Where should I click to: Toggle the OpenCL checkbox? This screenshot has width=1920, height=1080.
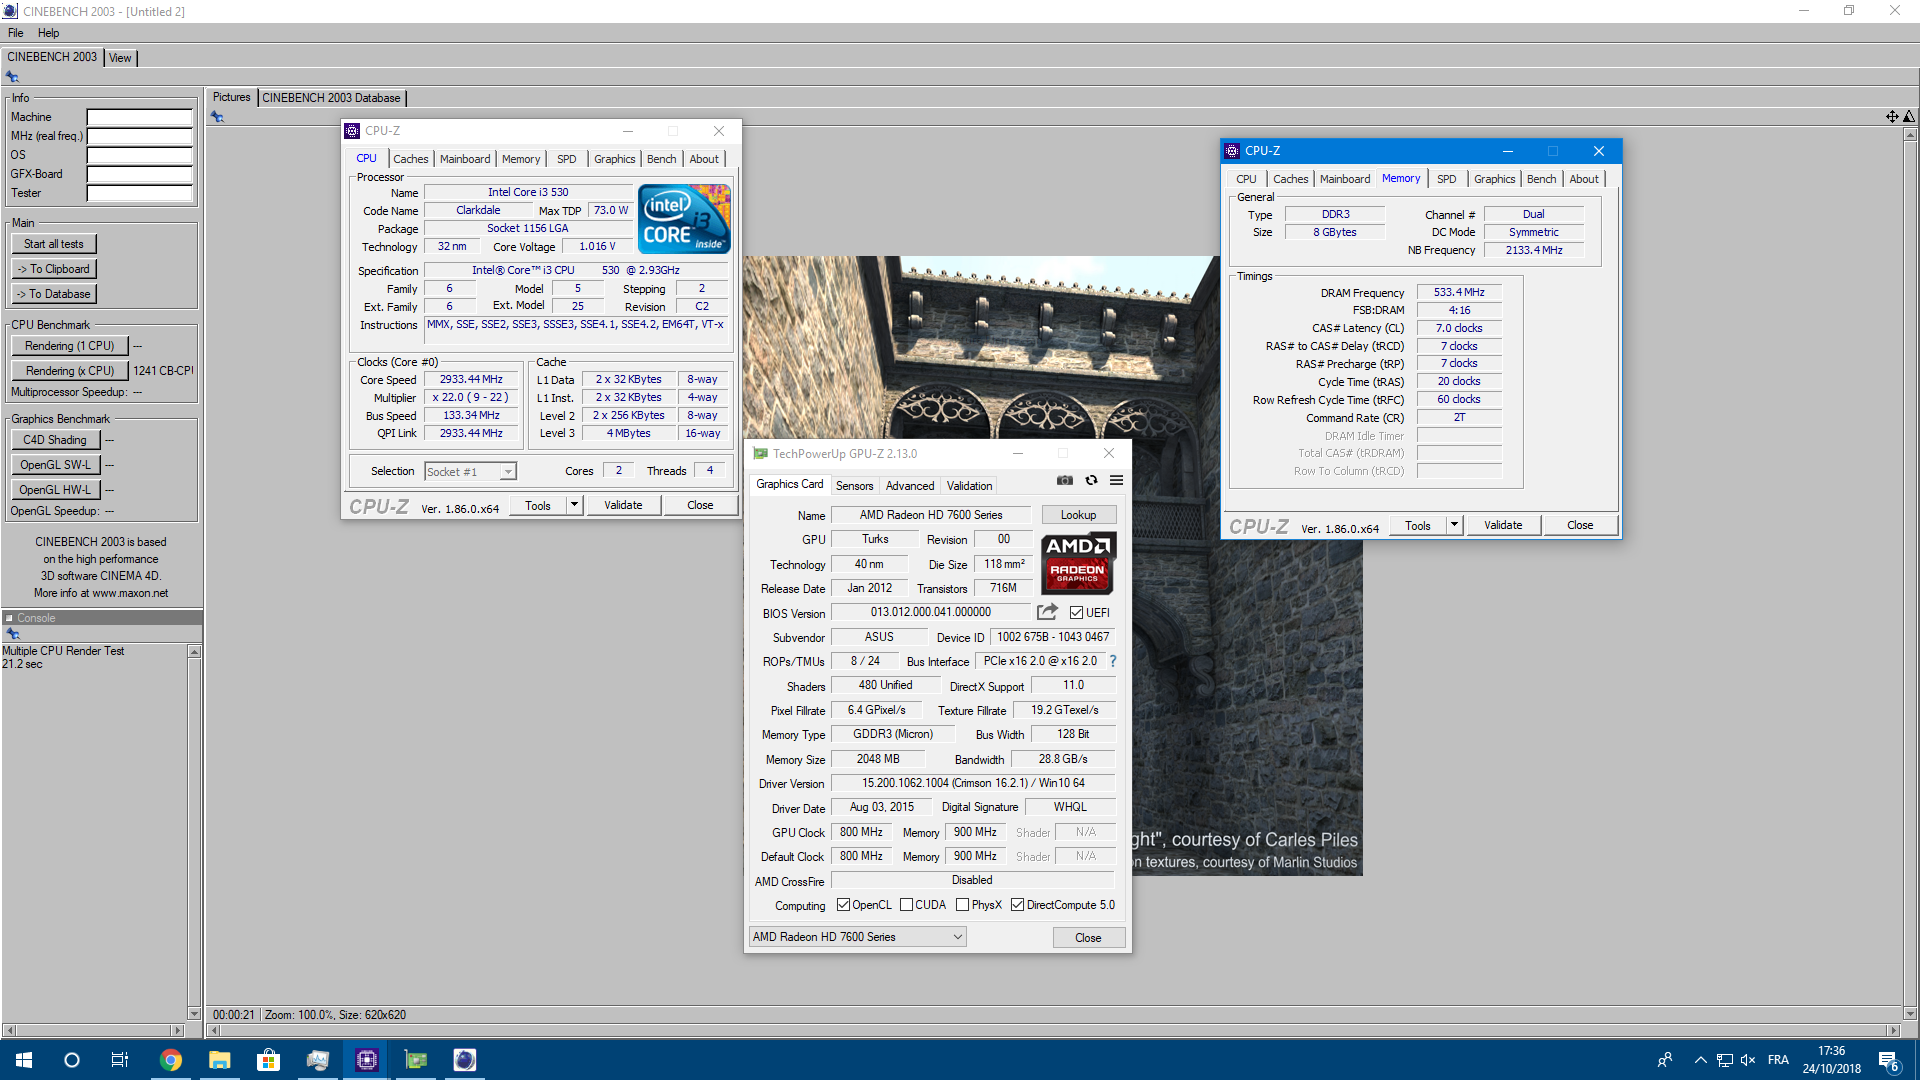point(843,905)
